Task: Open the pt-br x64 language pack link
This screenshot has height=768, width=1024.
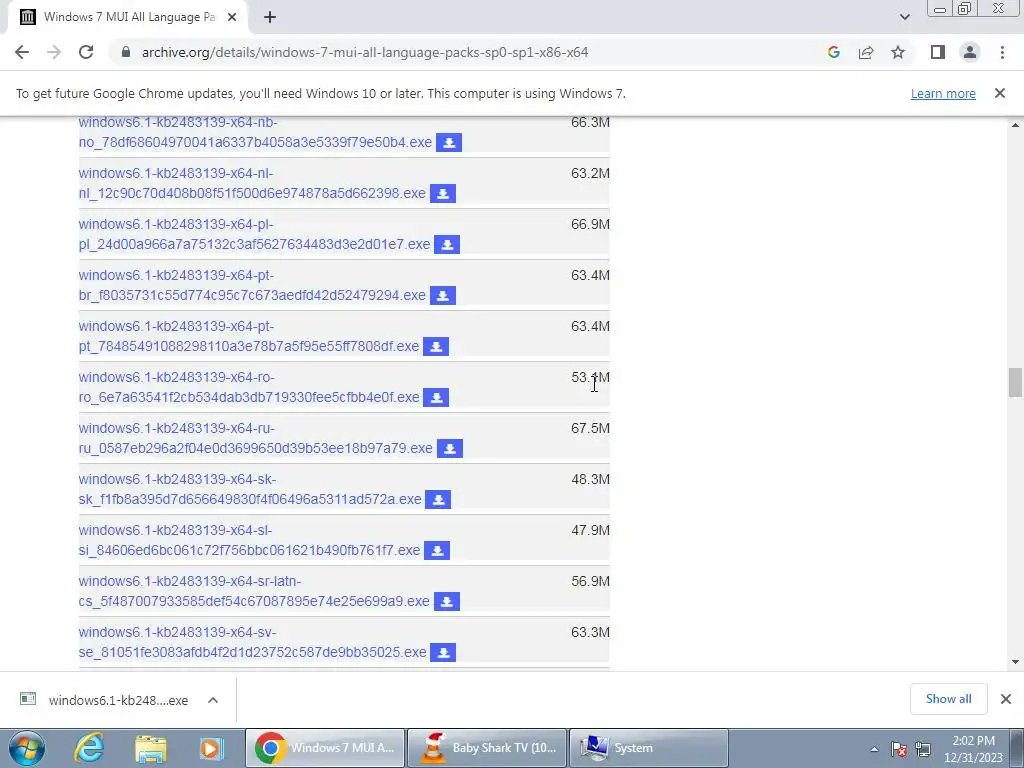Action: pyautogui.click(x=252, y=285)
